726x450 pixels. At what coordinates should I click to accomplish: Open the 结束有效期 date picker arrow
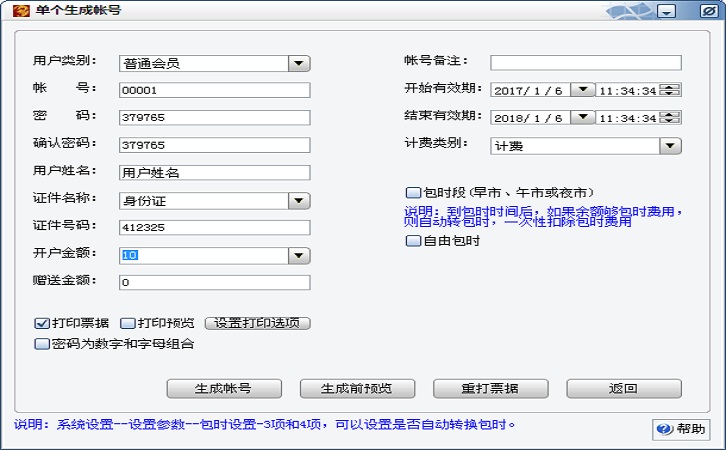(x=586, y=117)
